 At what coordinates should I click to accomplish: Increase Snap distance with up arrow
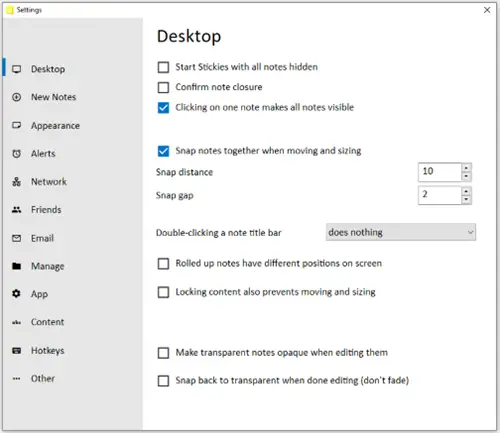(466, 168)
